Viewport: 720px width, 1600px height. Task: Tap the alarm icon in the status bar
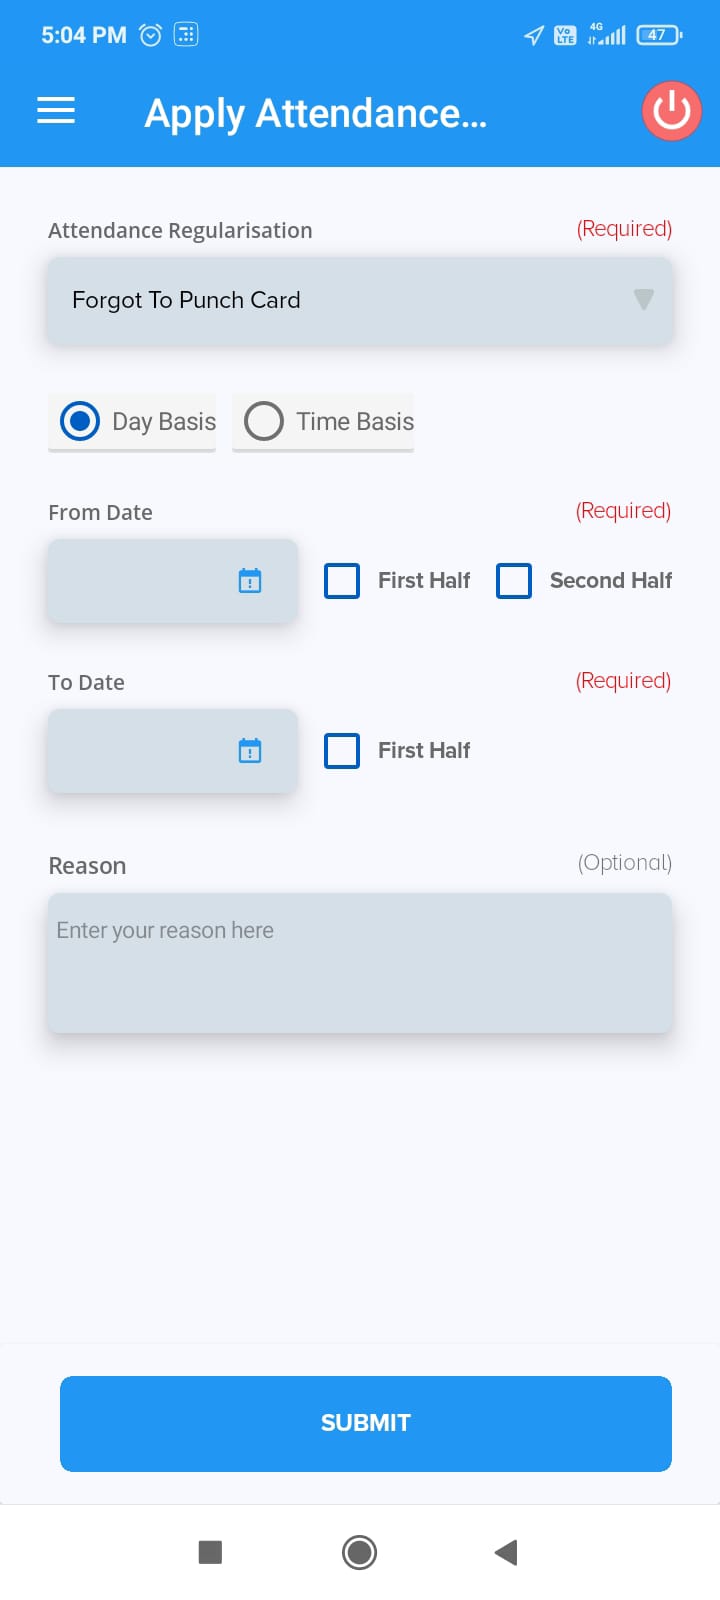150,33
